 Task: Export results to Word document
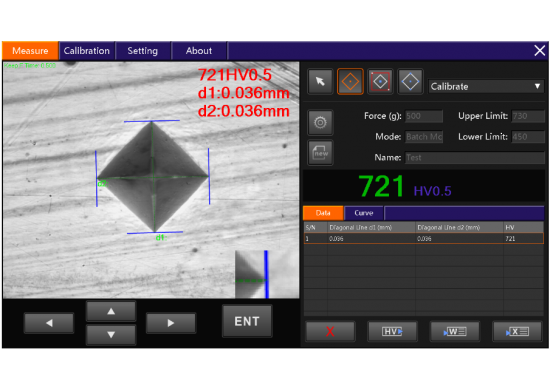click(455, 331)
